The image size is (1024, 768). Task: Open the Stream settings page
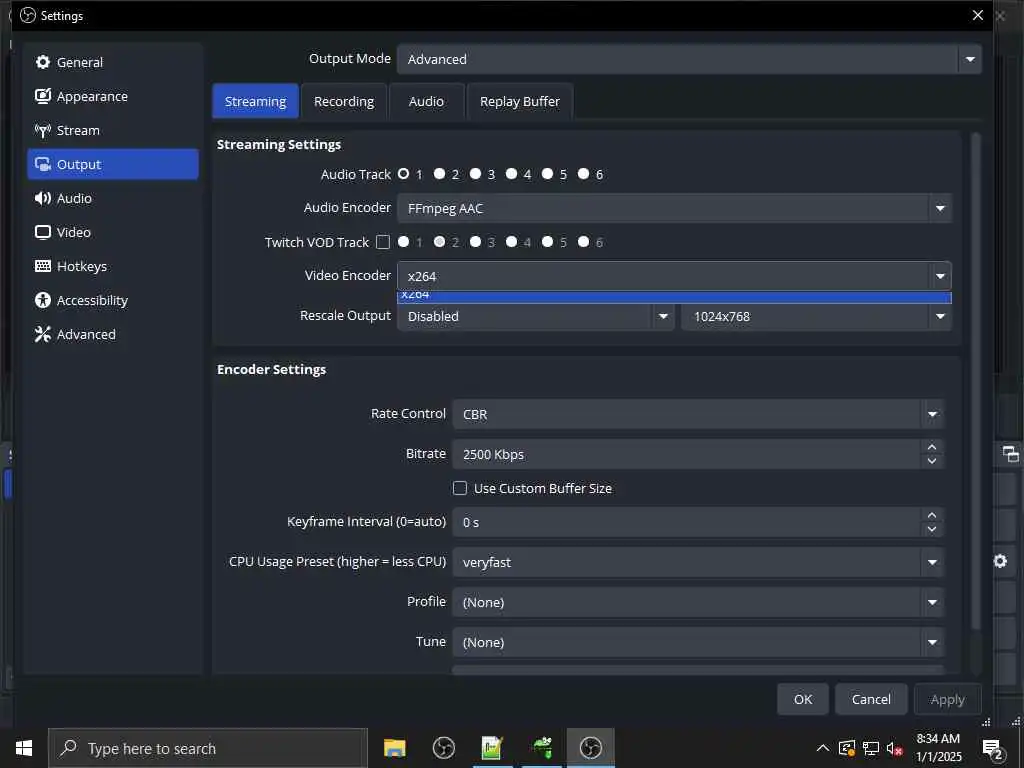point(112,130)
